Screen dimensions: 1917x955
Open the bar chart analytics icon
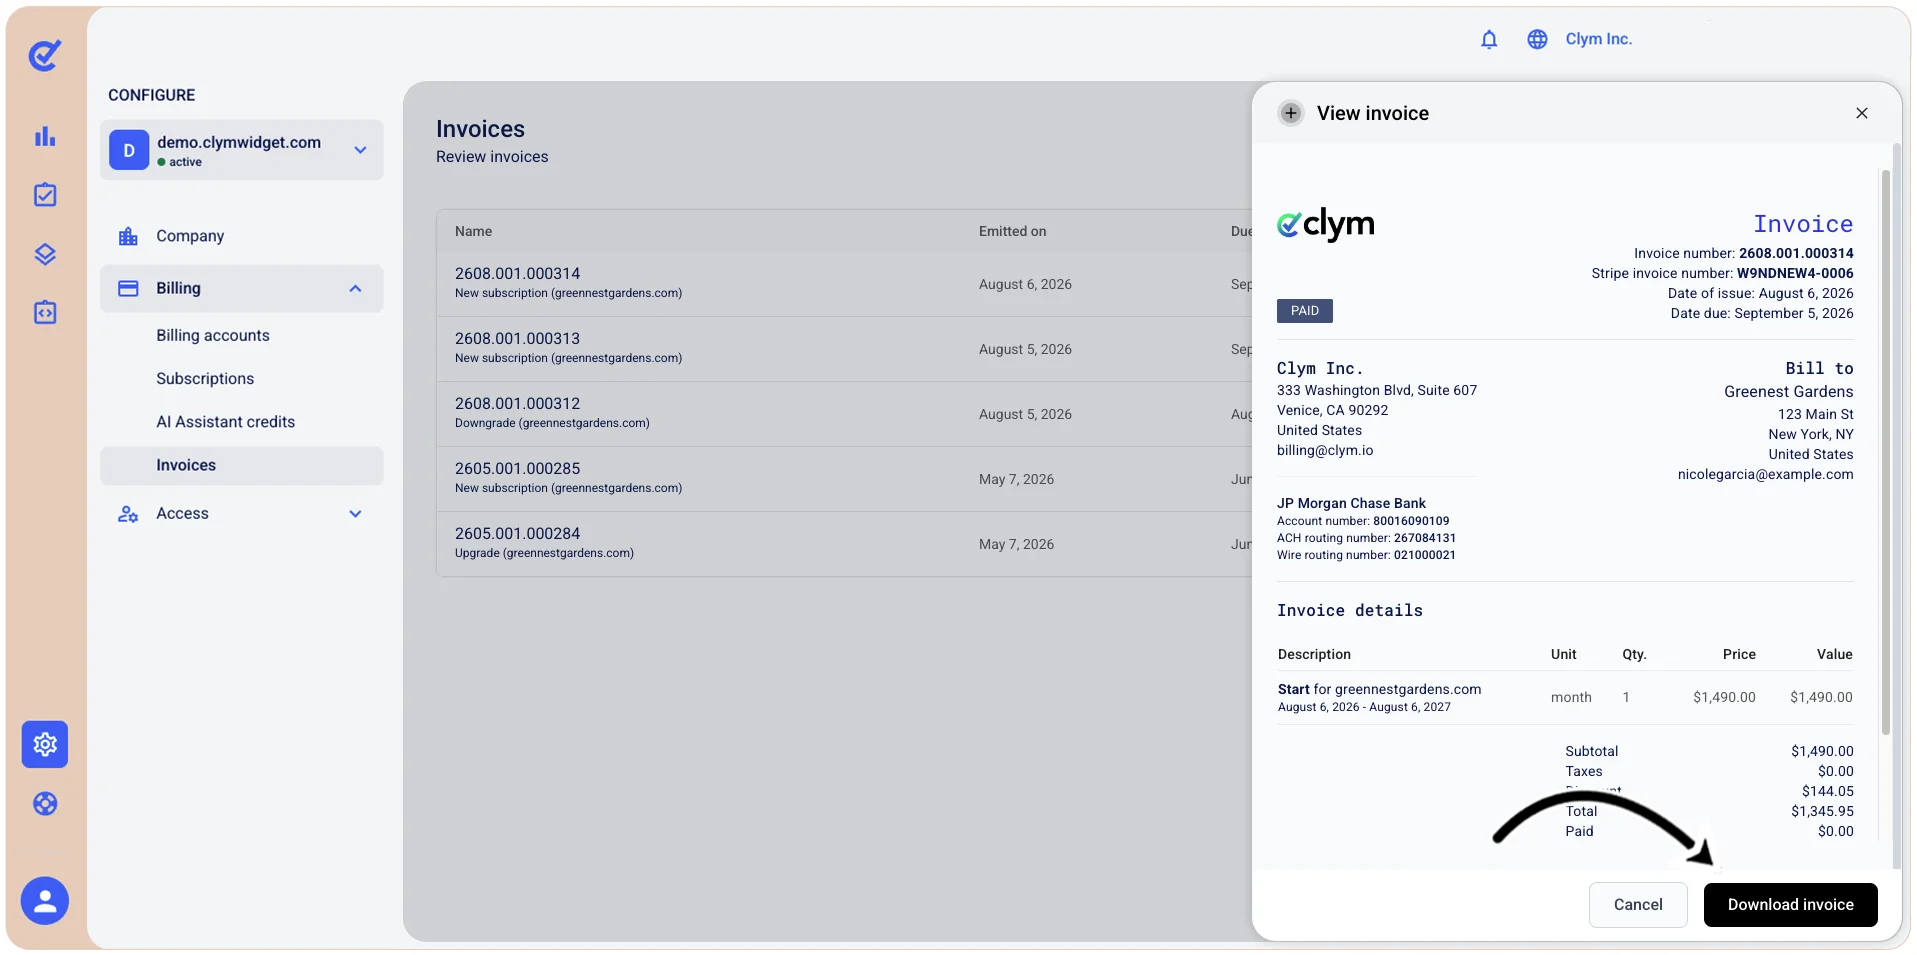[45, 137]
